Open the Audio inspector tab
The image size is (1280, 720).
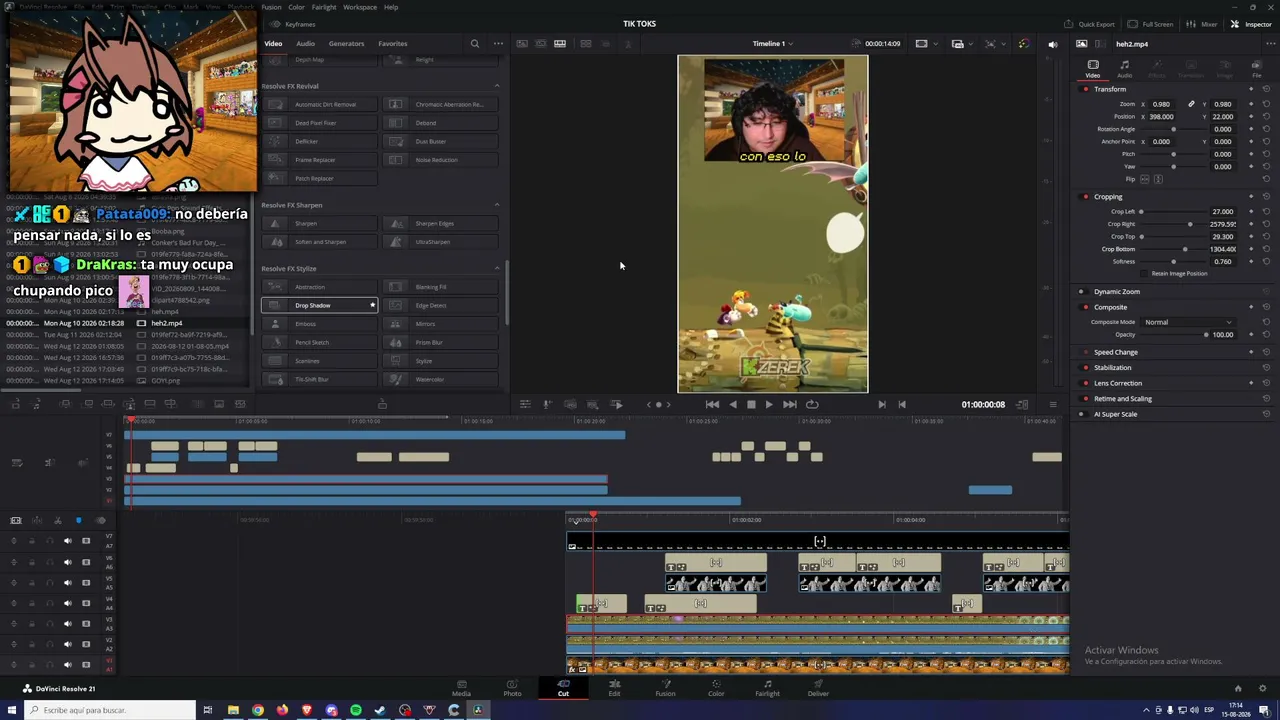pos(1125,68)
